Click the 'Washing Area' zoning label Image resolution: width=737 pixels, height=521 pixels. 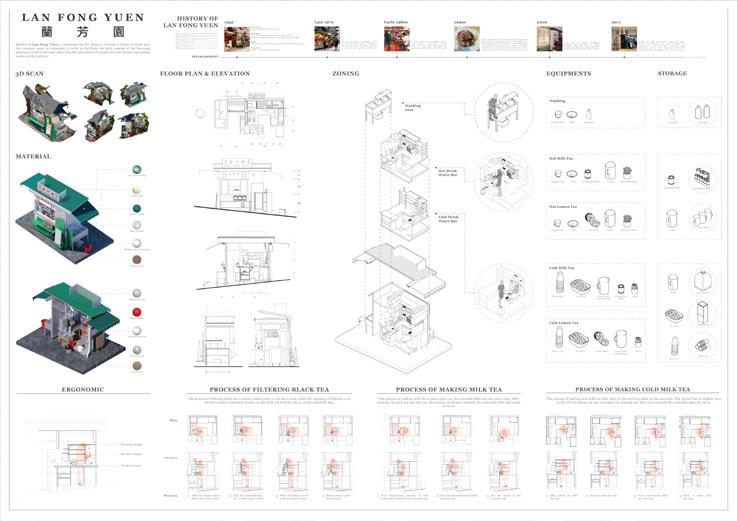[412, 108]
